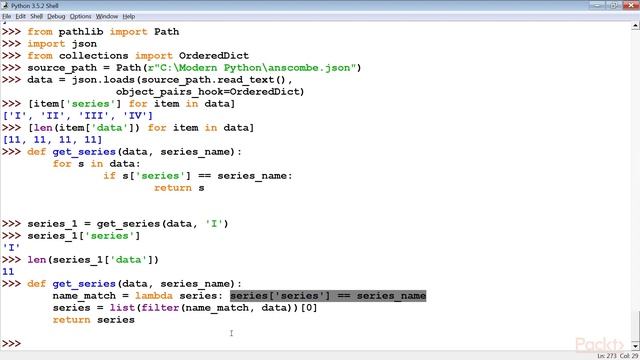This screenshot has height=360, width=640.
Task: Click the highlighted lambda expression text
Action: 328,296
